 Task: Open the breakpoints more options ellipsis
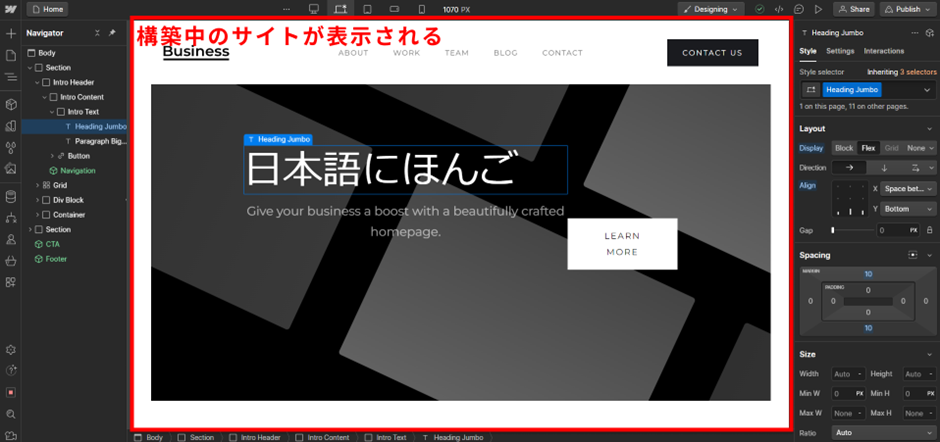point(286,9)
